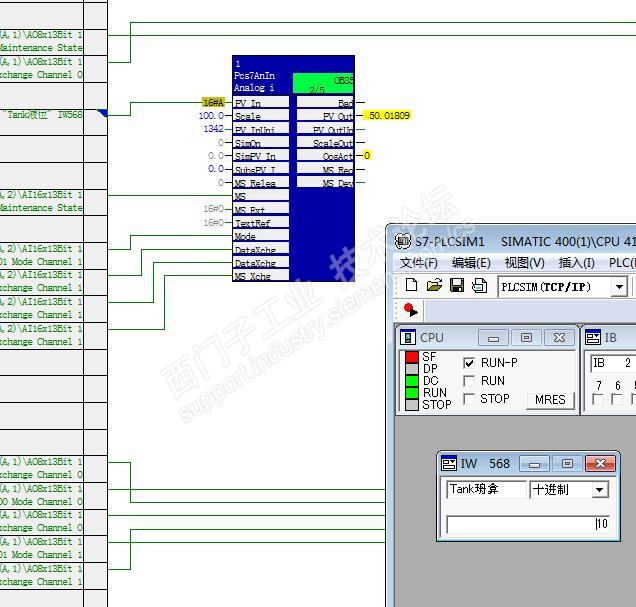Click the Tank address name field
The width and height of the screenshot is (636, 607).
[486, 490]
